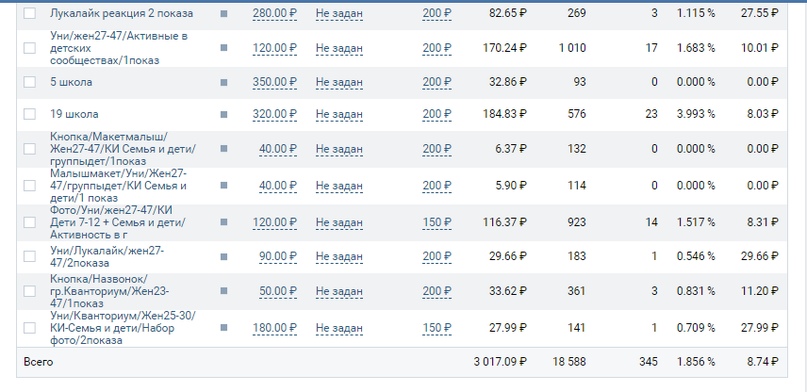Click status square icon for 5 школа

coord(223,82)
